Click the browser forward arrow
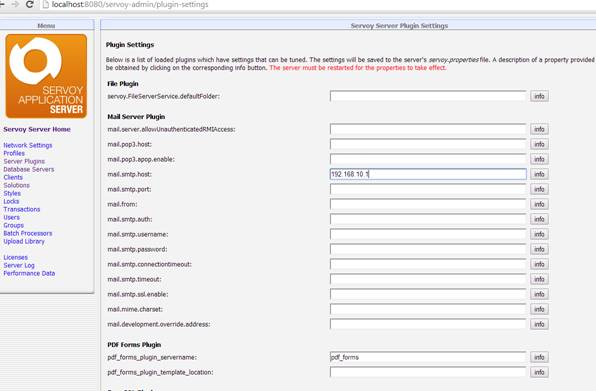Screen dimensions: 596x391 click(15, 4)
